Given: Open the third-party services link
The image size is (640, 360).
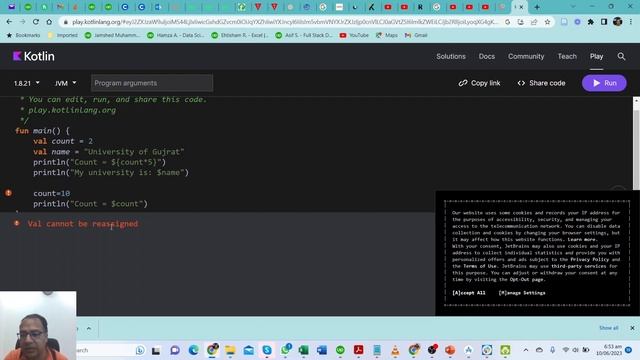Looking at the screenshot, I should [x=578, y=266].
